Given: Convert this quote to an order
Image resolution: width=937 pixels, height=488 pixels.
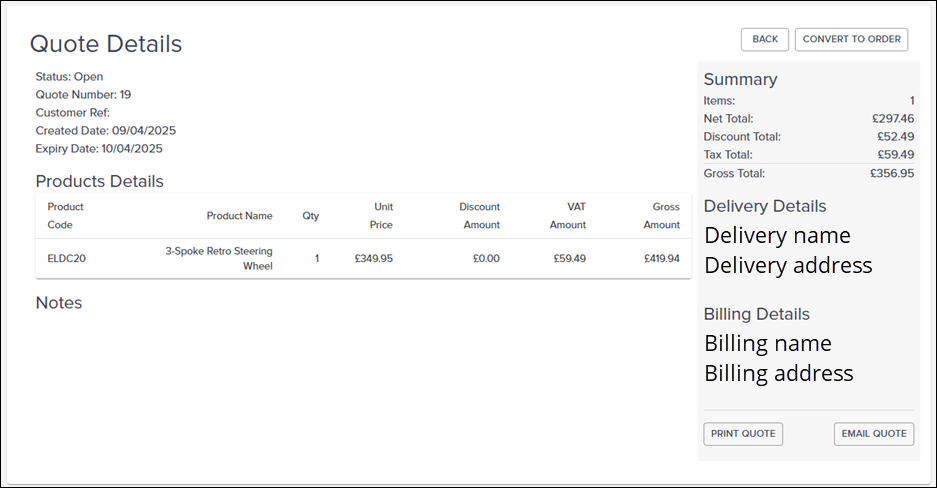Looking at the screenshot, I should 851,39.
